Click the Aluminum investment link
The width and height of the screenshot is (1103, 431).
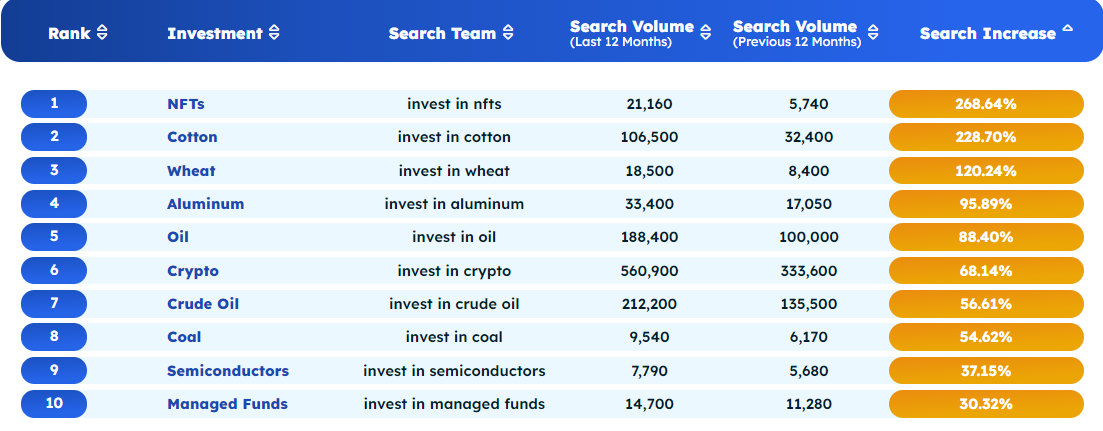tap(205, 204)
